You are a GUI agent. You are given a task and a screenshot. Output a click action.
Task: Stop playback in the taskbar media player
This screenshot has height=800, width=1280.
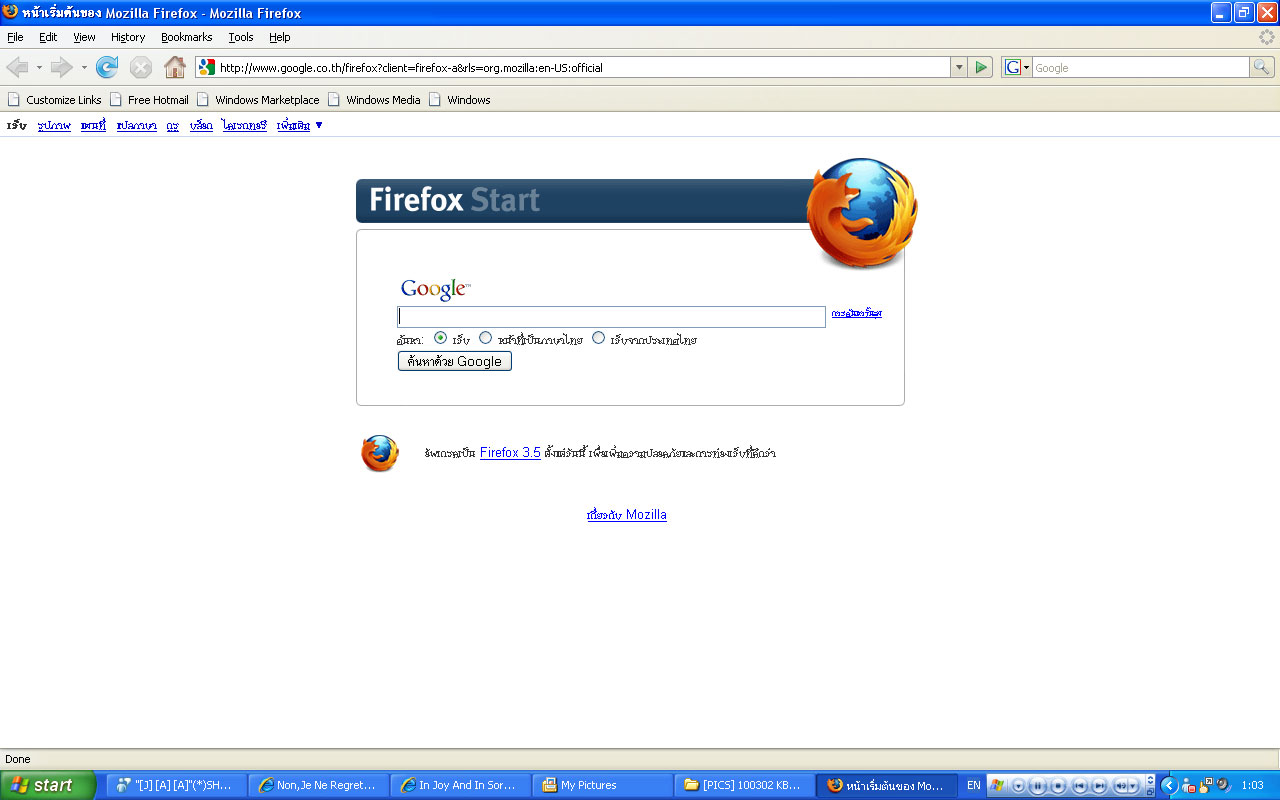(1058, 786)
